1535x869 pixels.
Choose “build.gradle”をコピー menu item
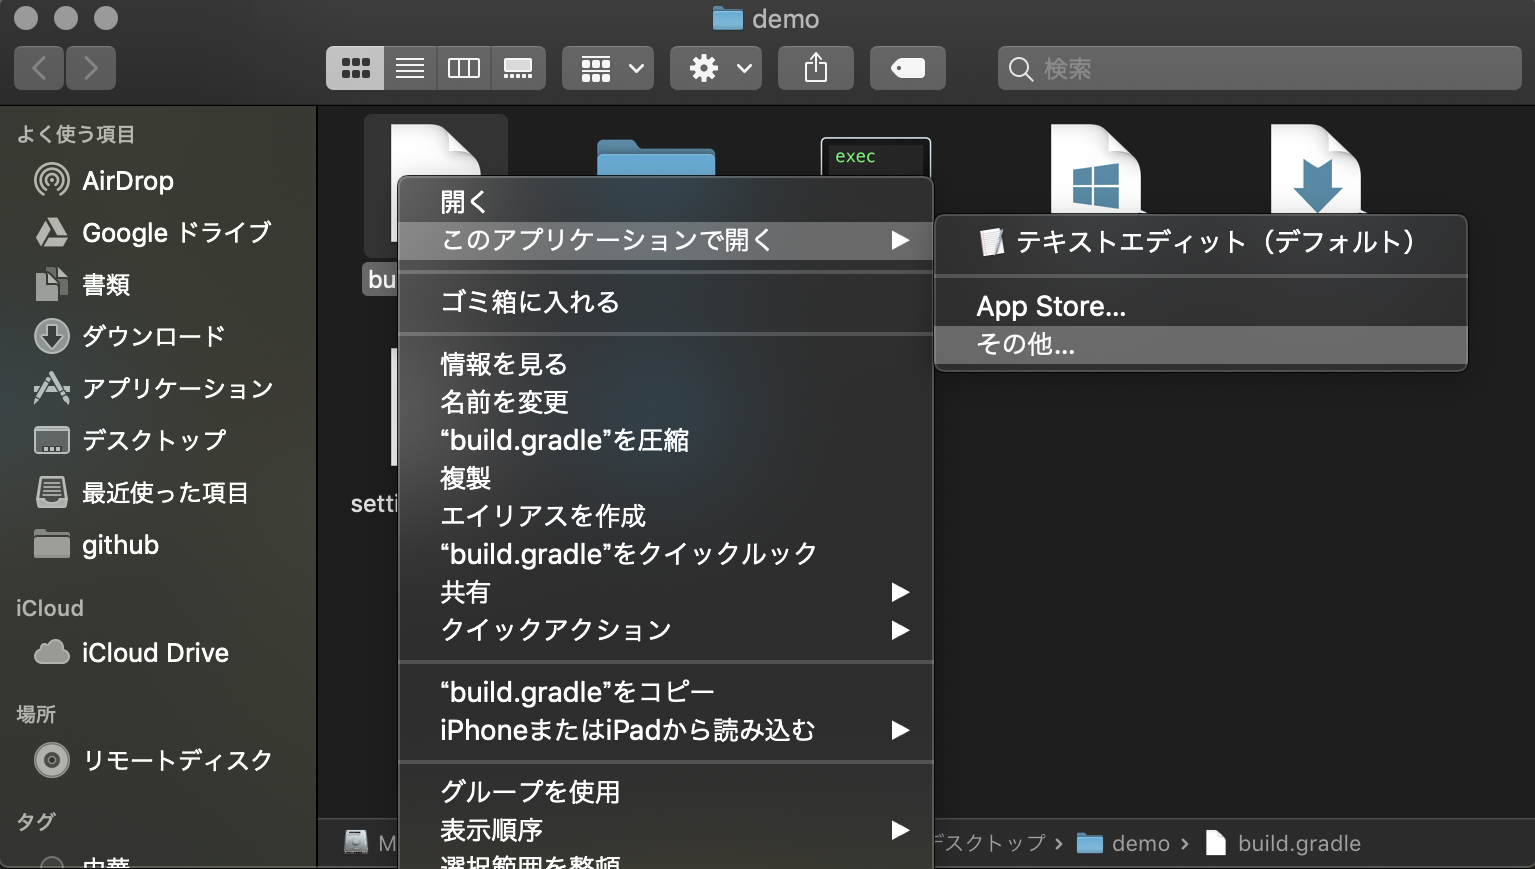[665, 692]
